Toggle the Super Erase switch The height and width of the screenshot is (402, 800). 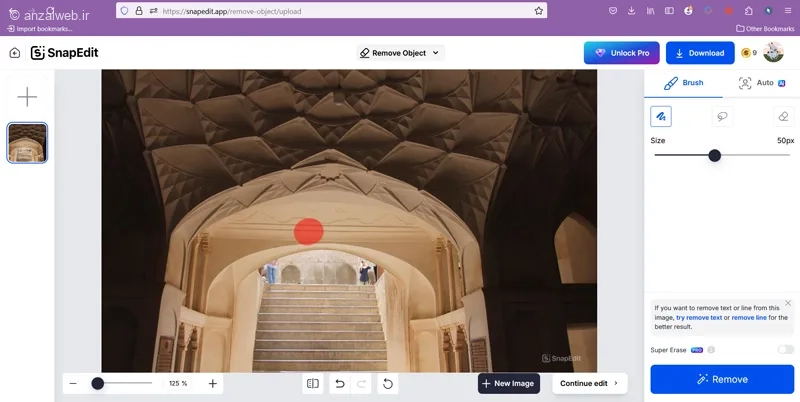[785, 349]
